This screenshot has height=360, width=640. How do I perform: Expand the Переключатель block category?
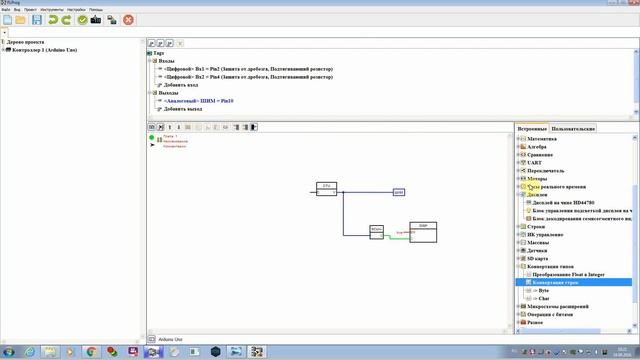coord(518,171)
